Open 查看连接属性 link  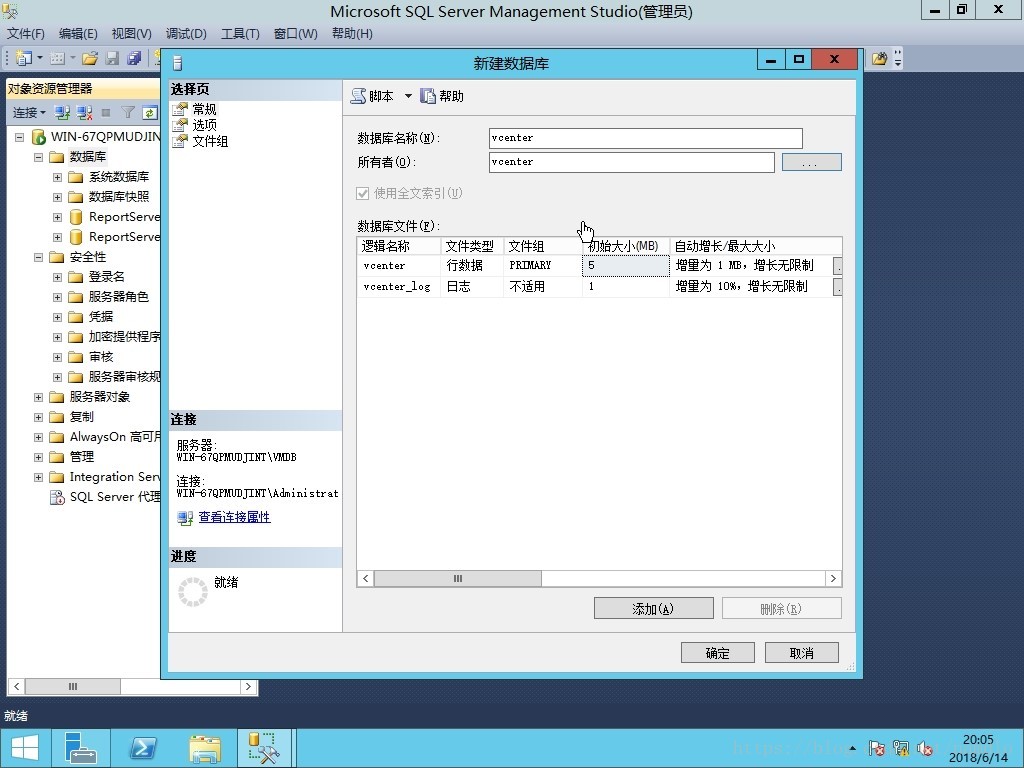pyautogui.click(x=234, y=517)
